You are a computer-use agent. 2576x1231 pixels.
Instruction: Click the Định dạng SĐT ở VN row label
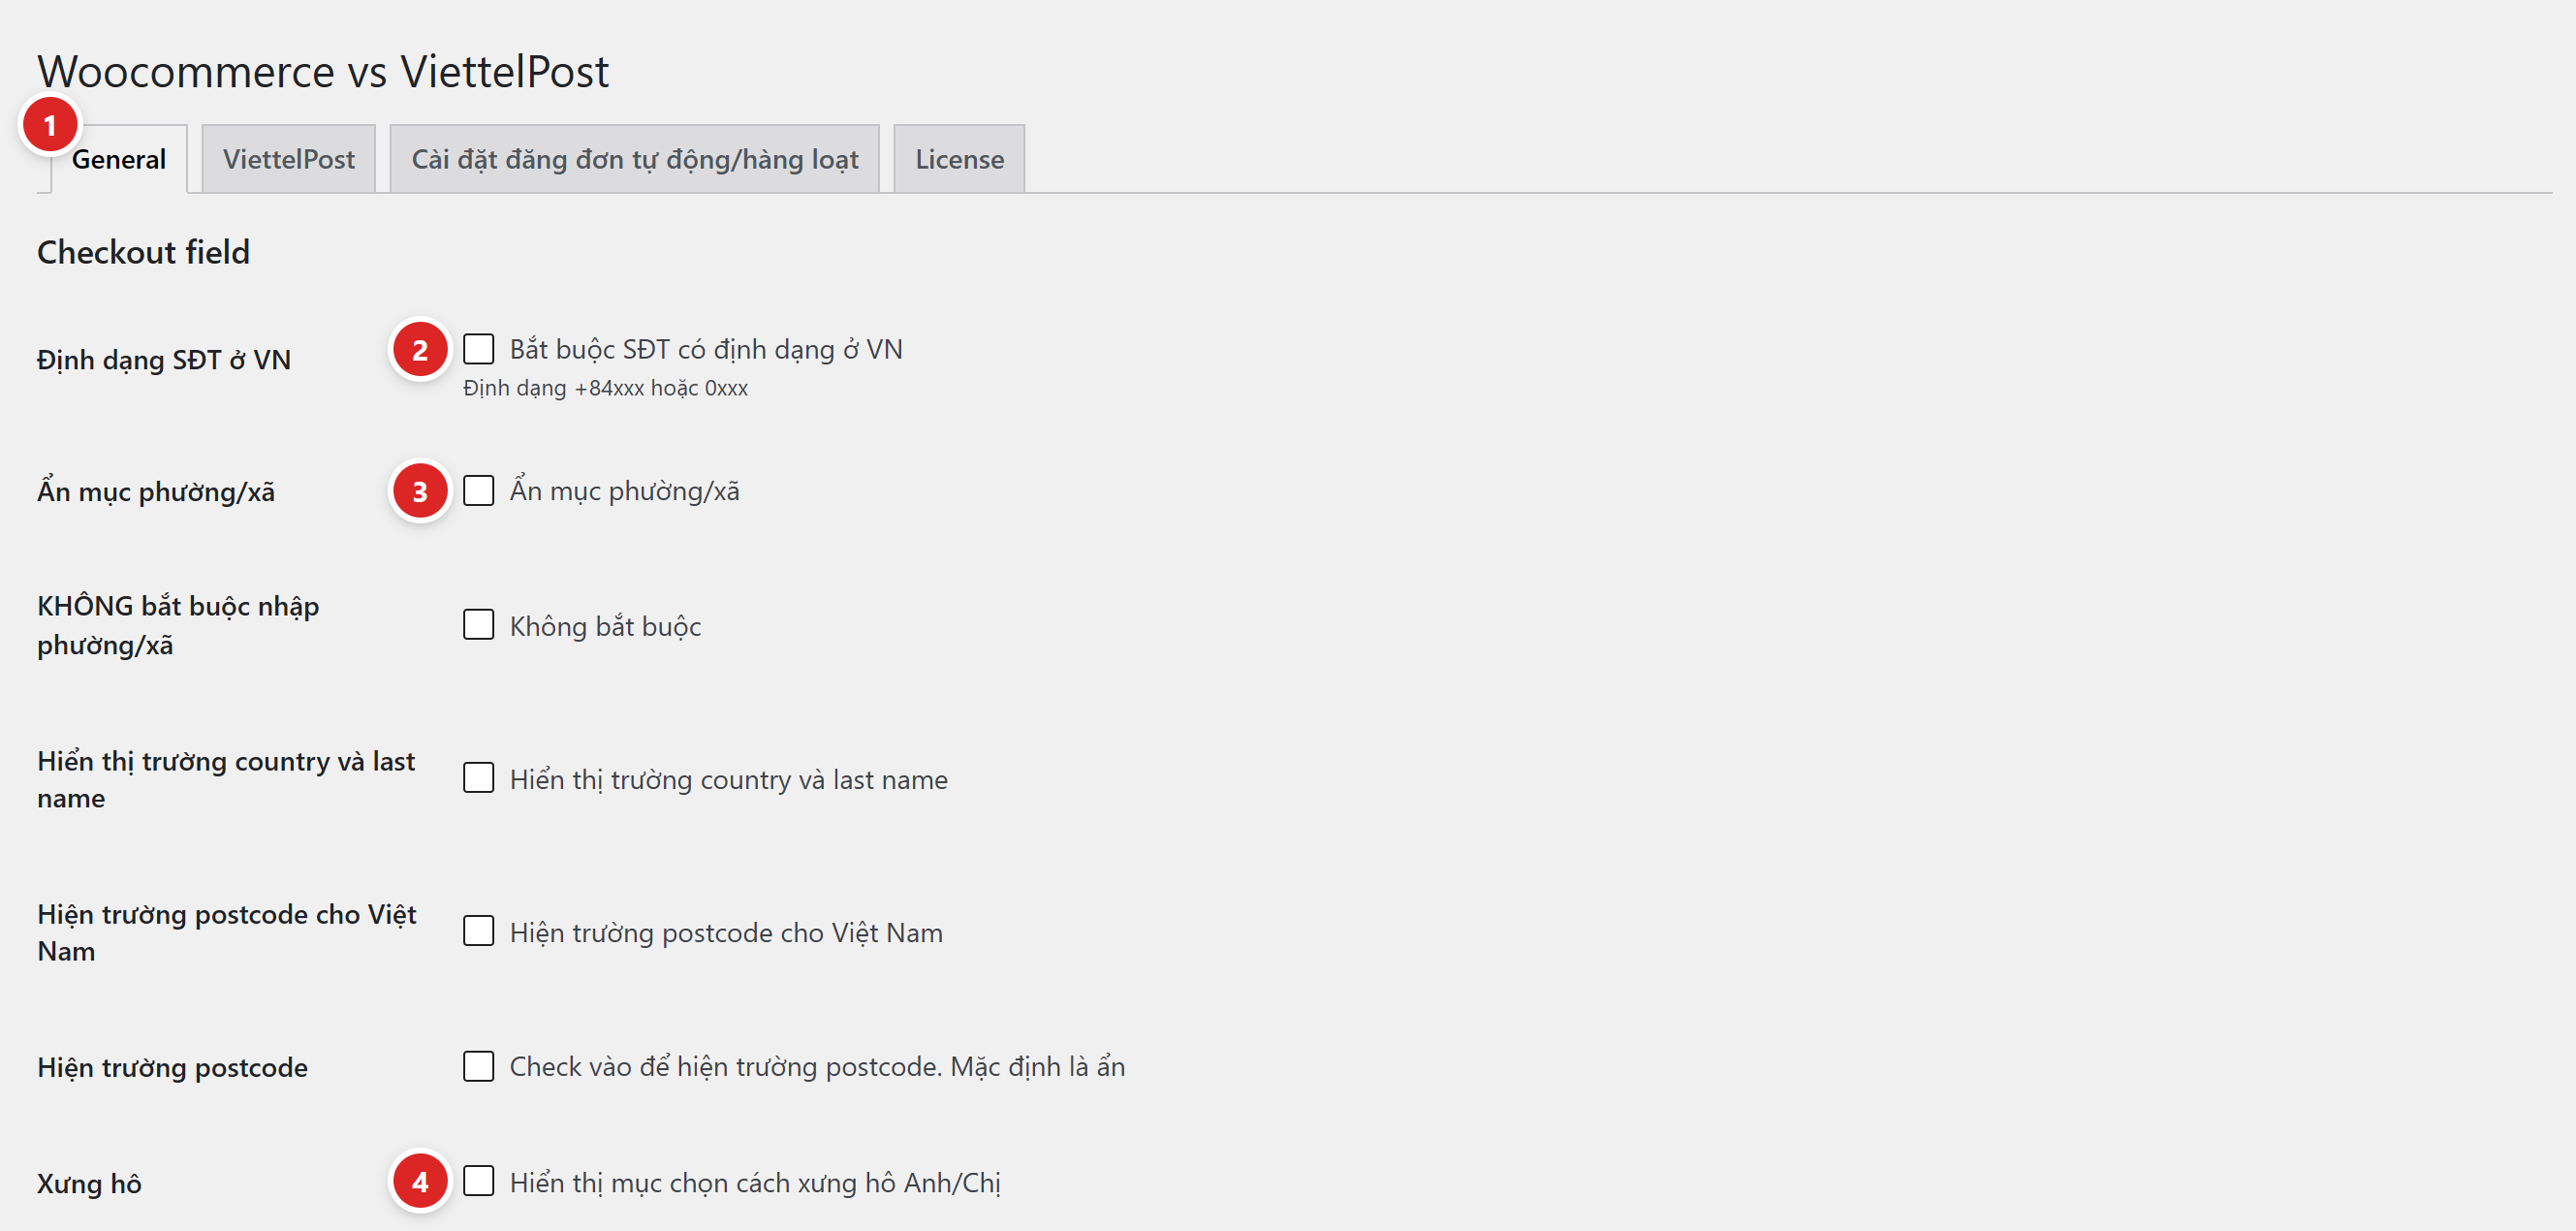(x=164, y=360)
